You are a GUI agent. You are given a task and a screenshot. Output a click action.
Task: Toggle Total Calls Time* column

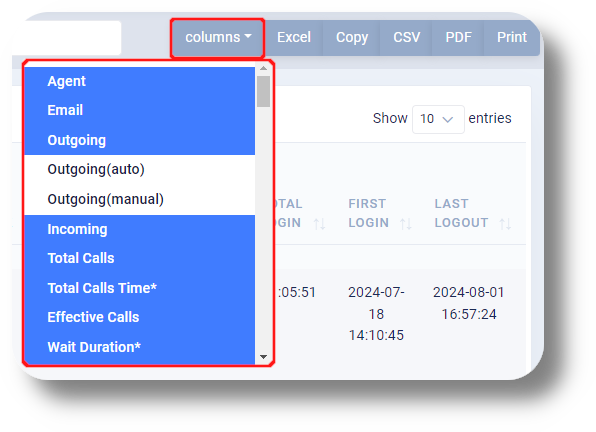[139, 288]
